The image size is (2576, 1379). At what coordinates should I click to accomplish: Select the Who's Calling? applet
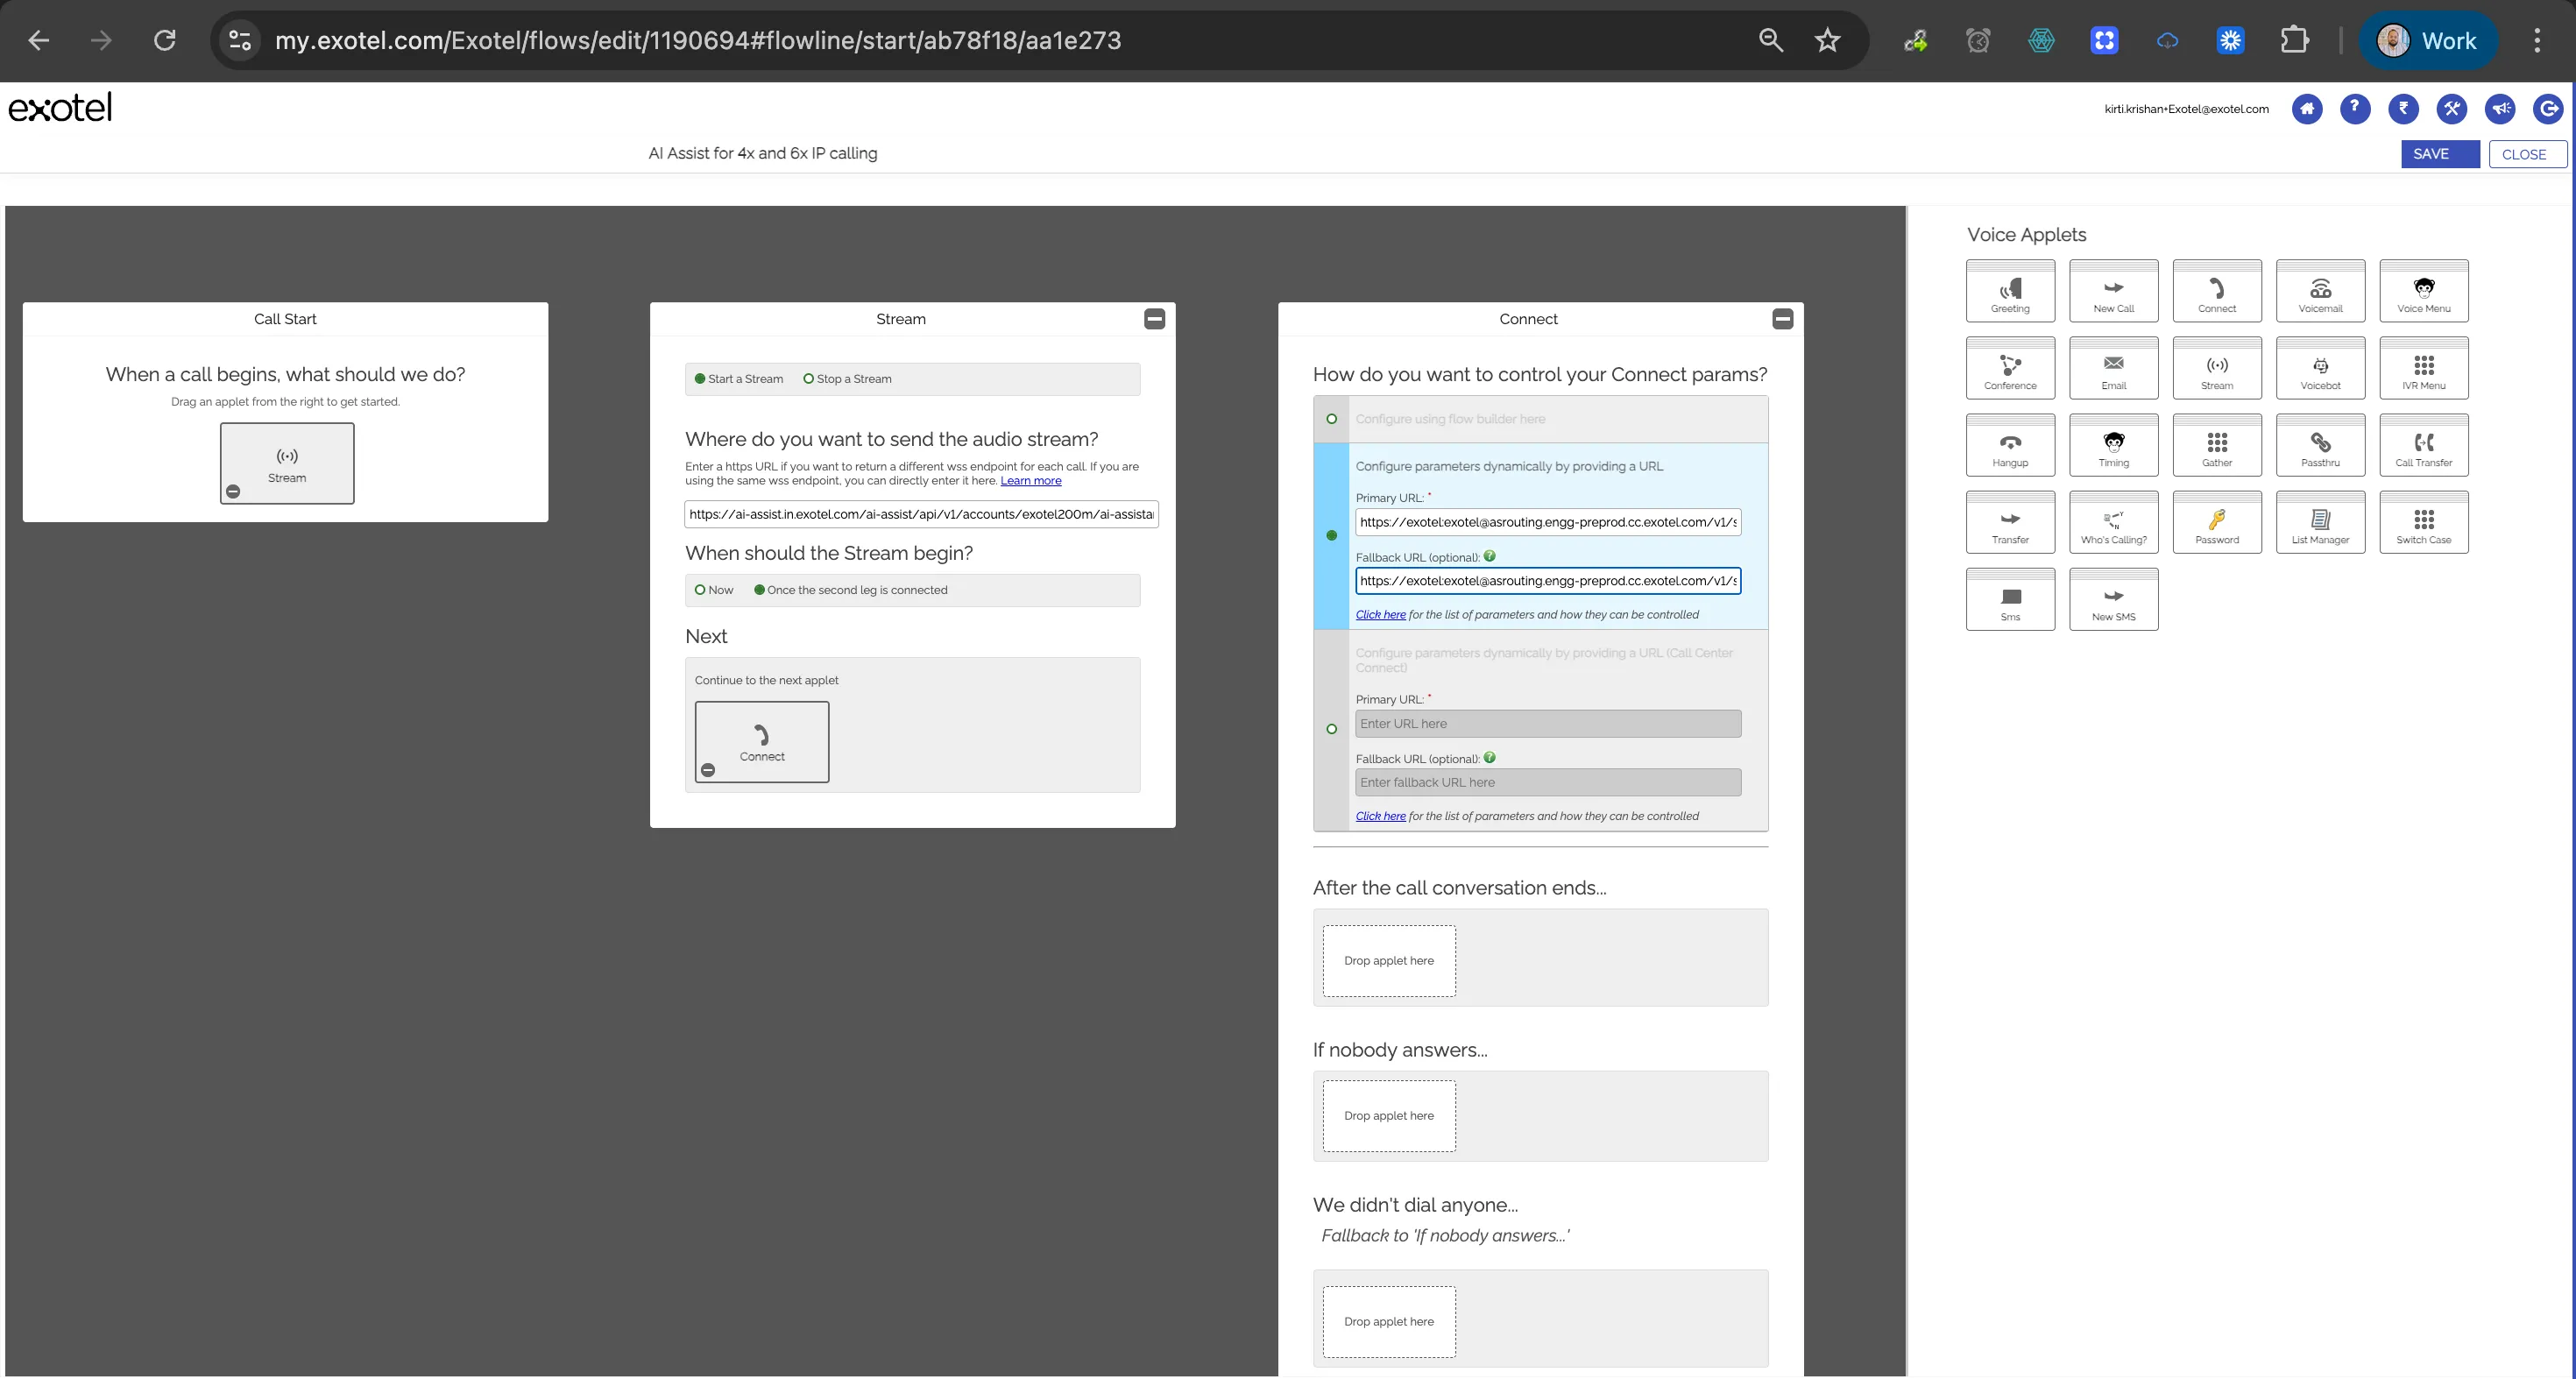pos(2113,522)
